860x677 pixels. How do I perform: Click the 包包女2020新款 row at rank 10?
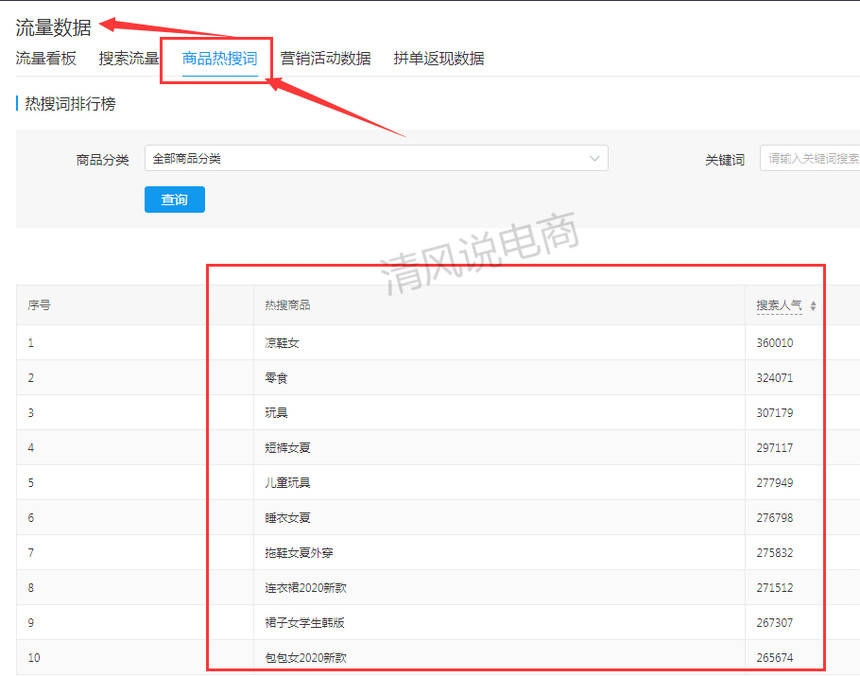[303, 657]
